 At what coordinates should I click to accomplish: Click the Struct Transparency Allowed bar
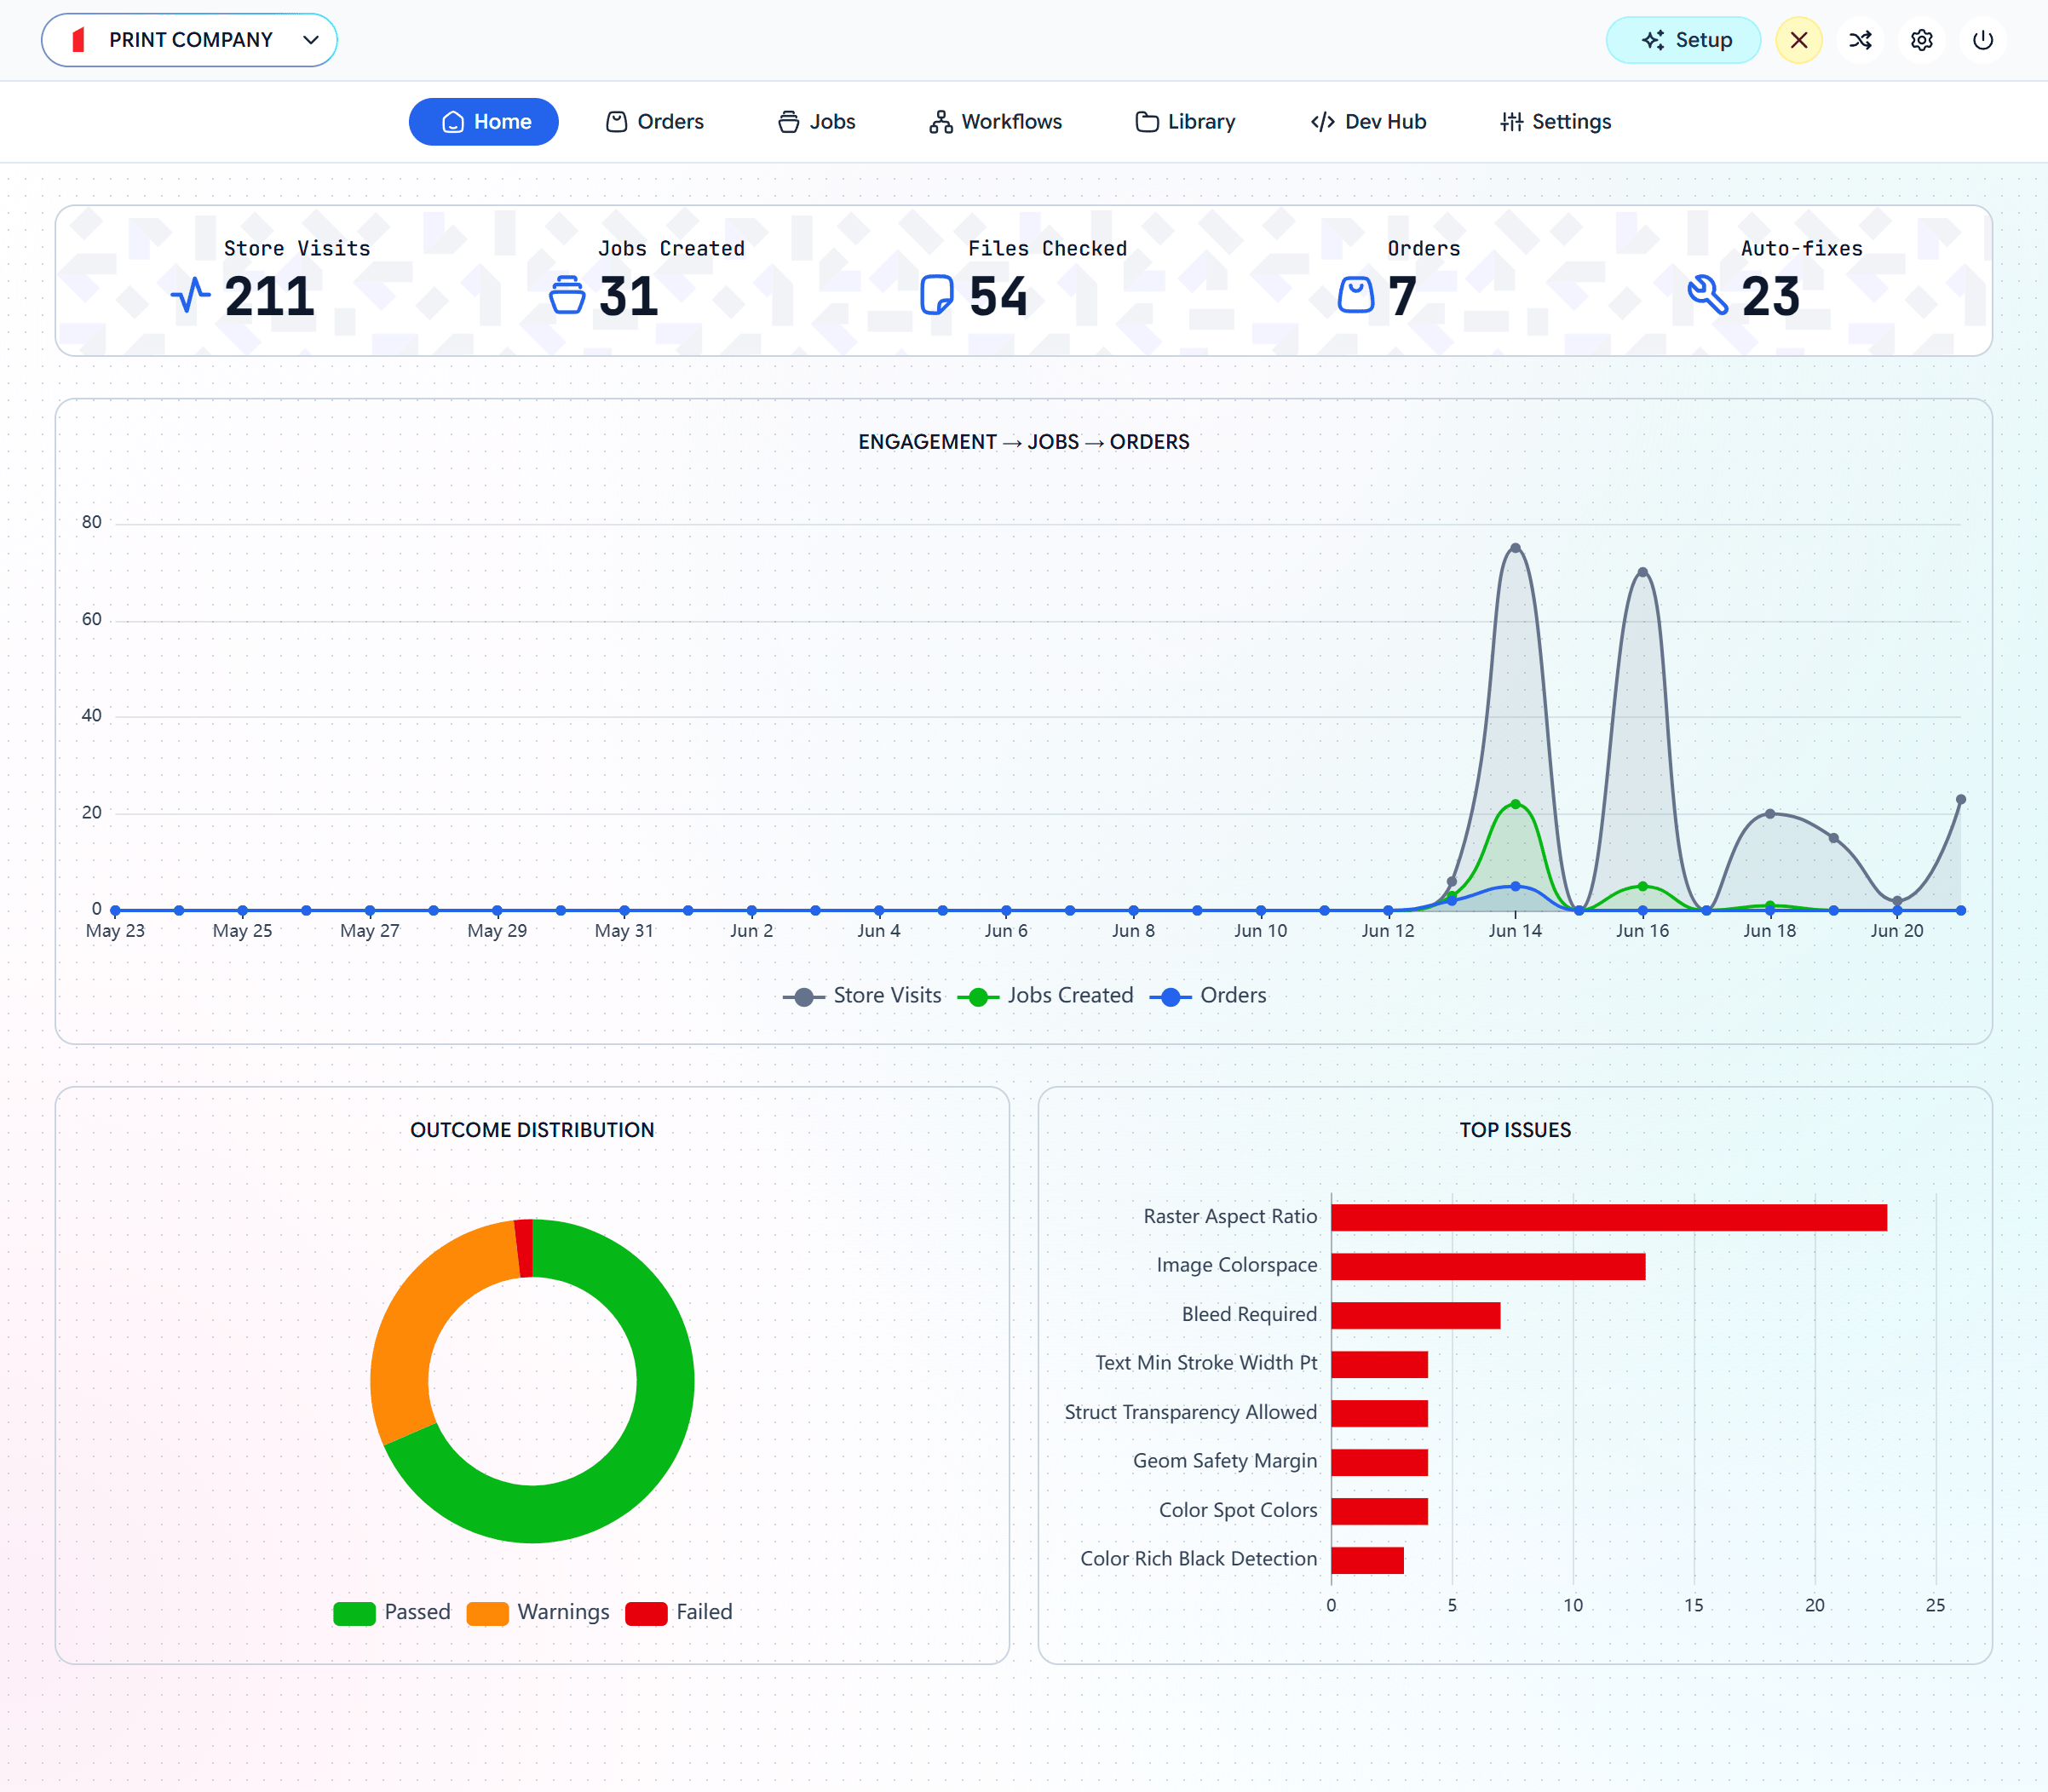(1379, 1413)
